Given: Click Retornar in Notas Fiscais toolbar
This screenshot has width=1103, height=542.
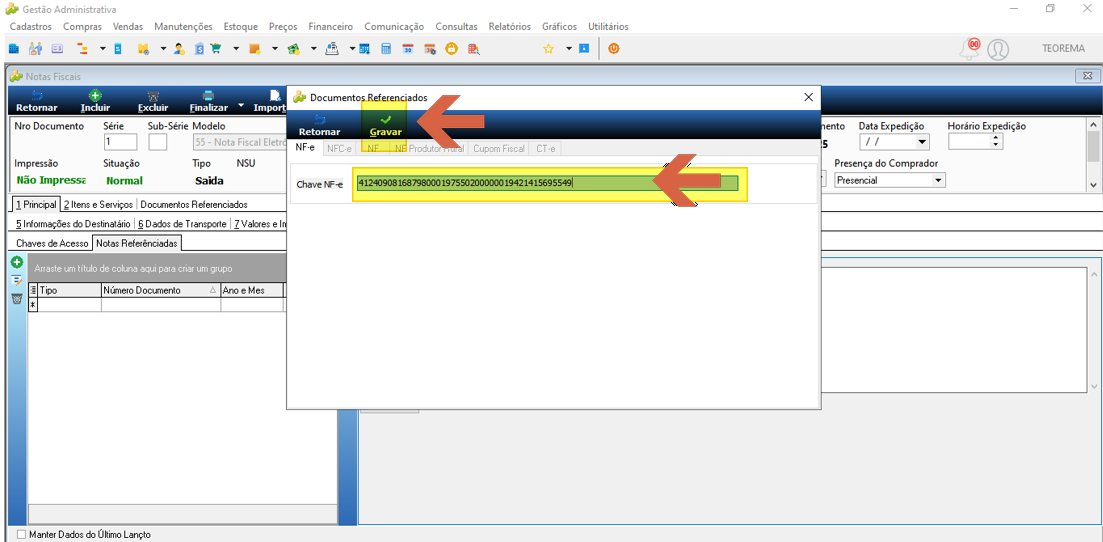Looking at the screenshot, I should point(37,101).
